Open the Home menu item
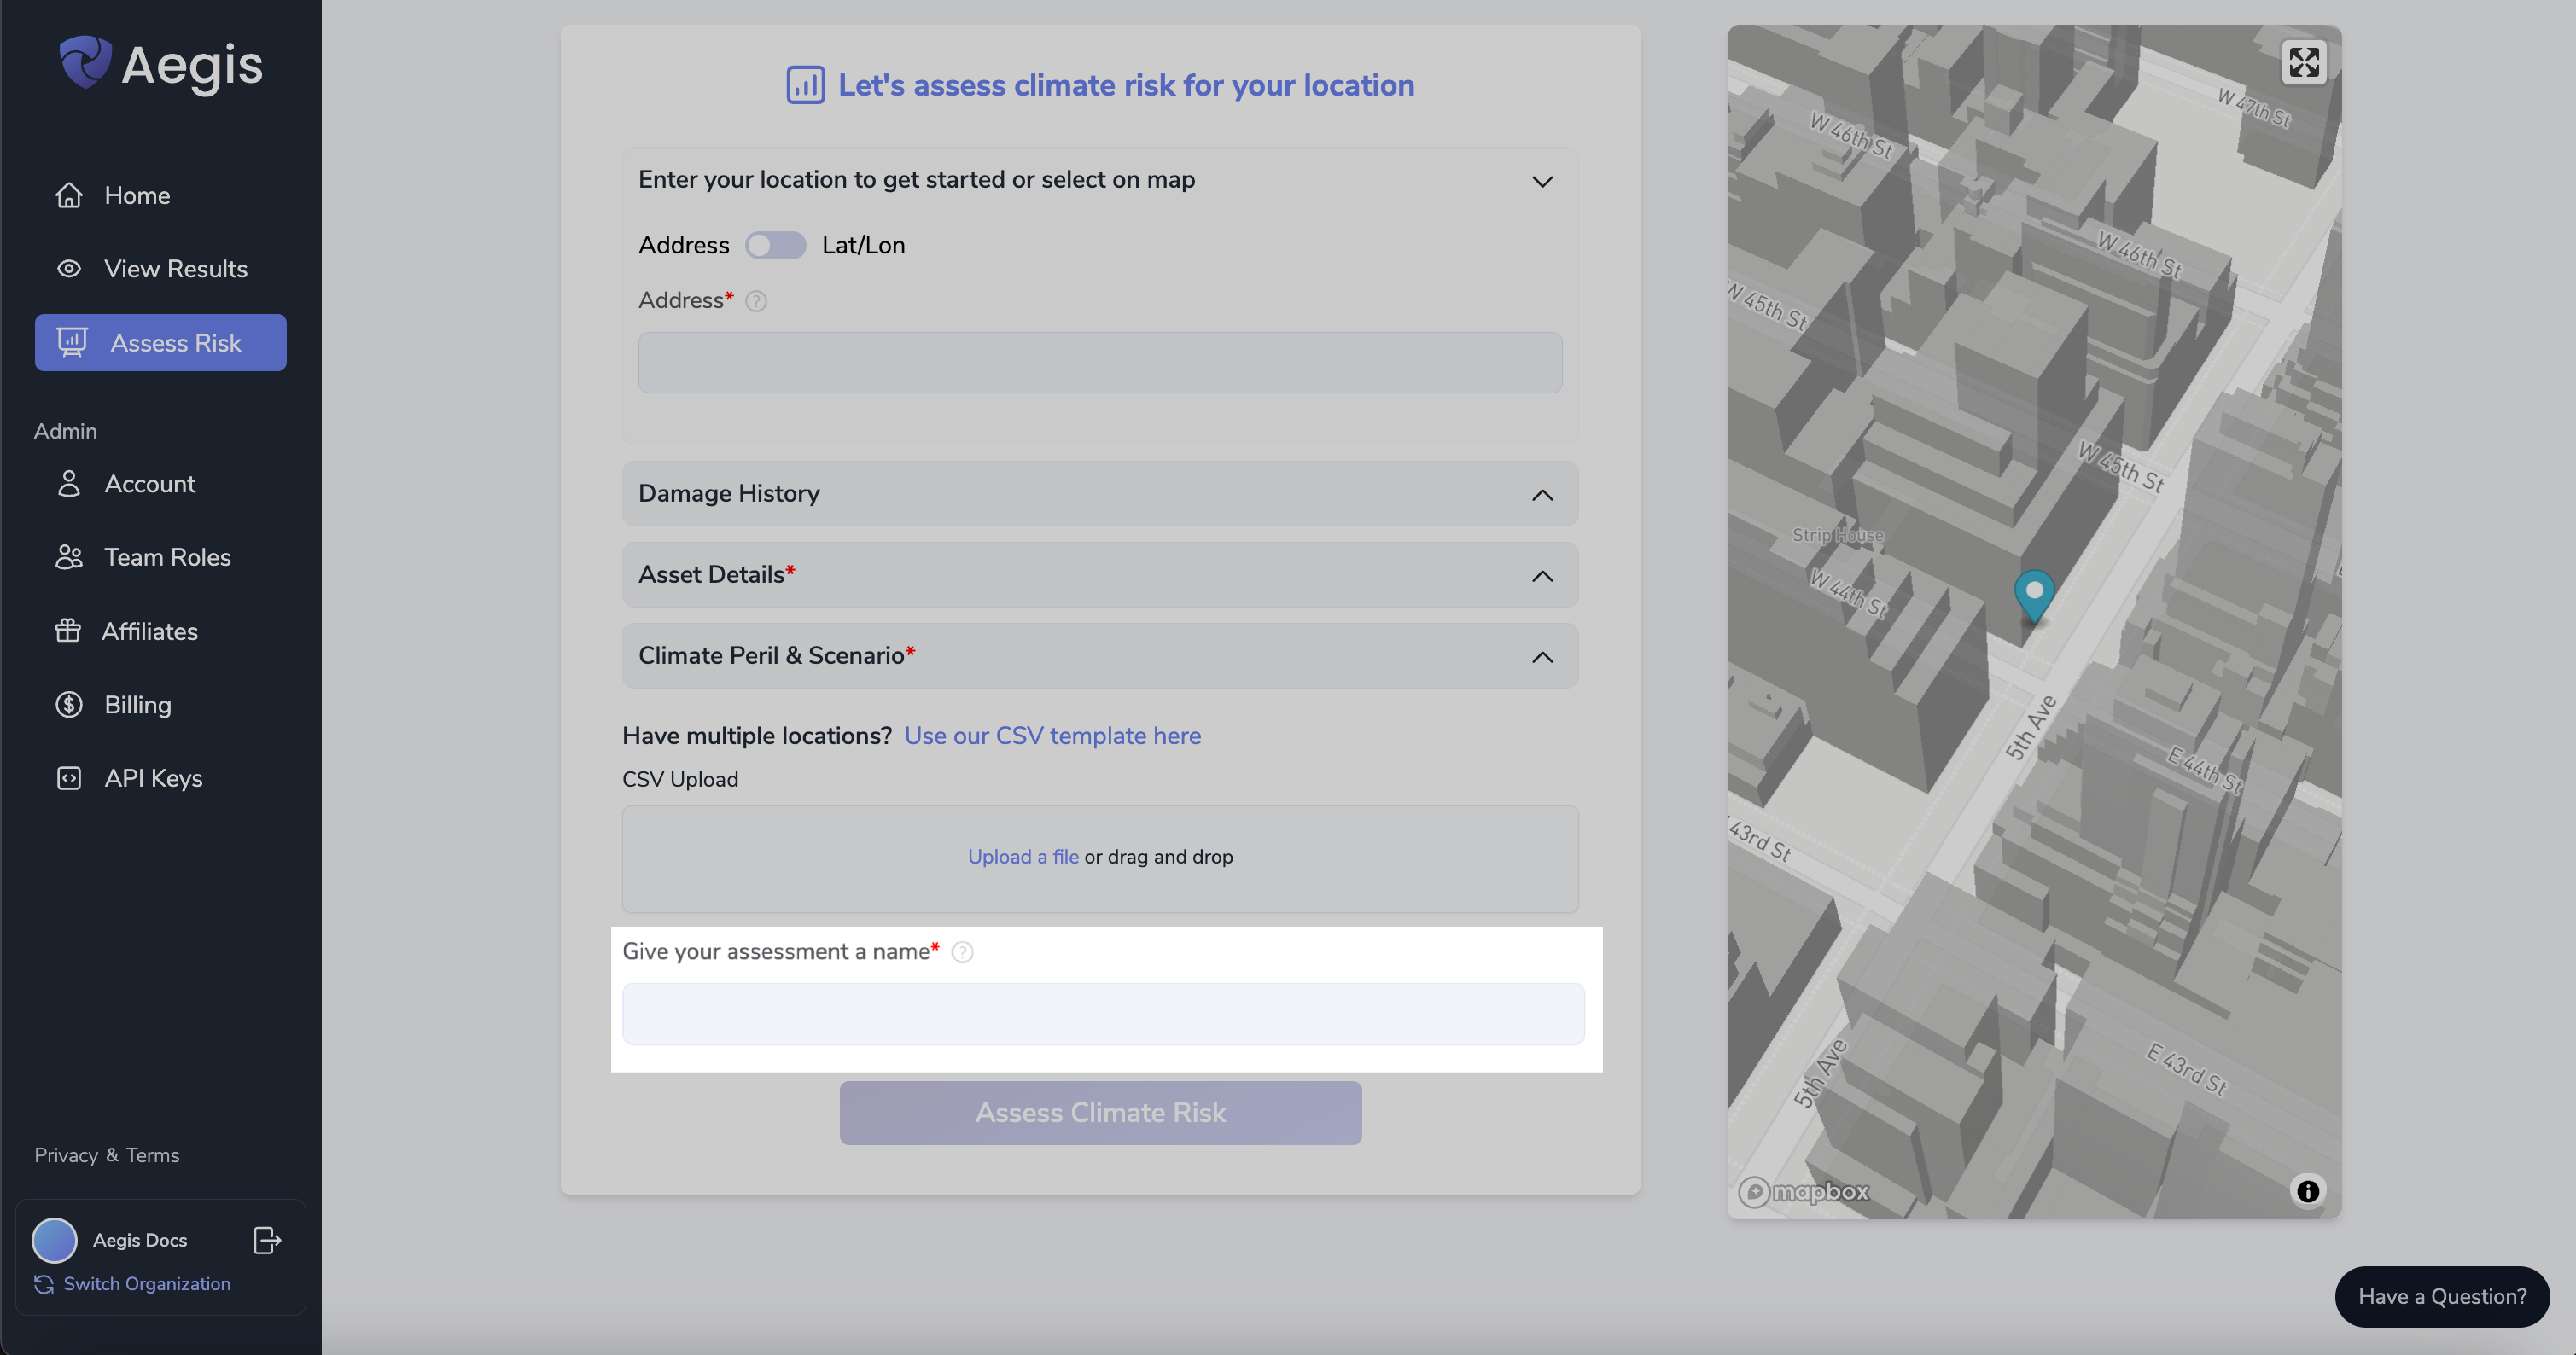The image size is (2576, 1355). tap(138, 195)
